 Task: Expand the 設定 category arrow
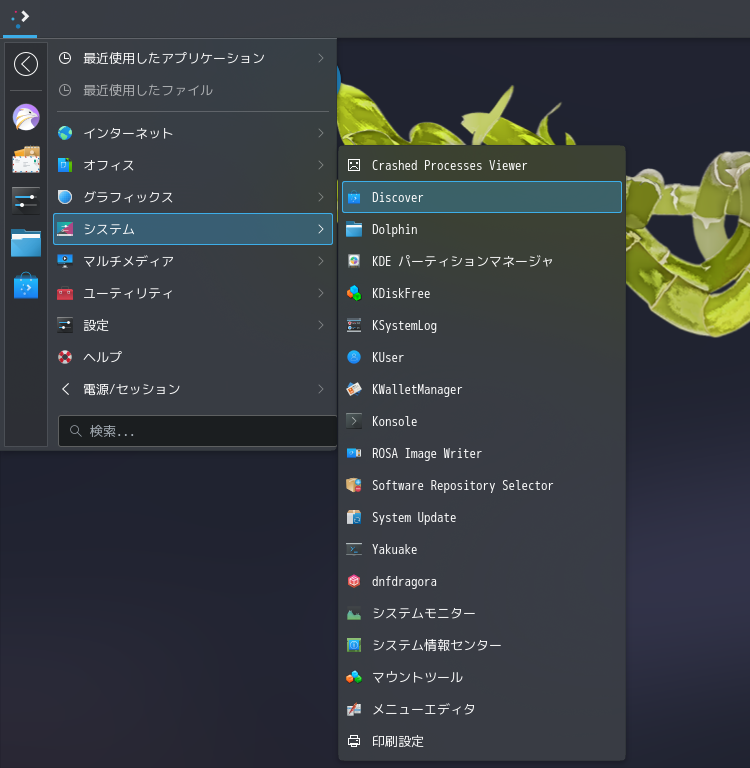click(x=321, y=325)
